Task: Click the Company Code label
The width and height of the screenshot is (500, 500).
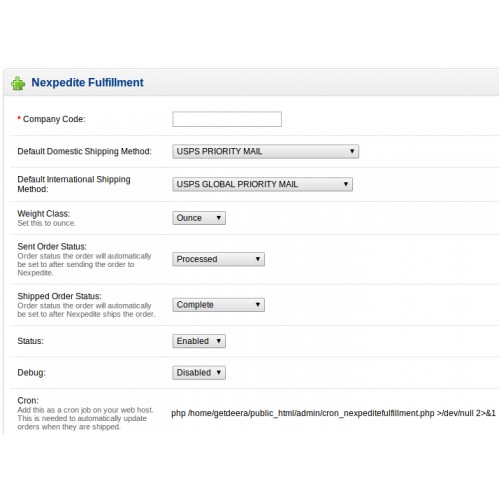Action: point(54,119)
